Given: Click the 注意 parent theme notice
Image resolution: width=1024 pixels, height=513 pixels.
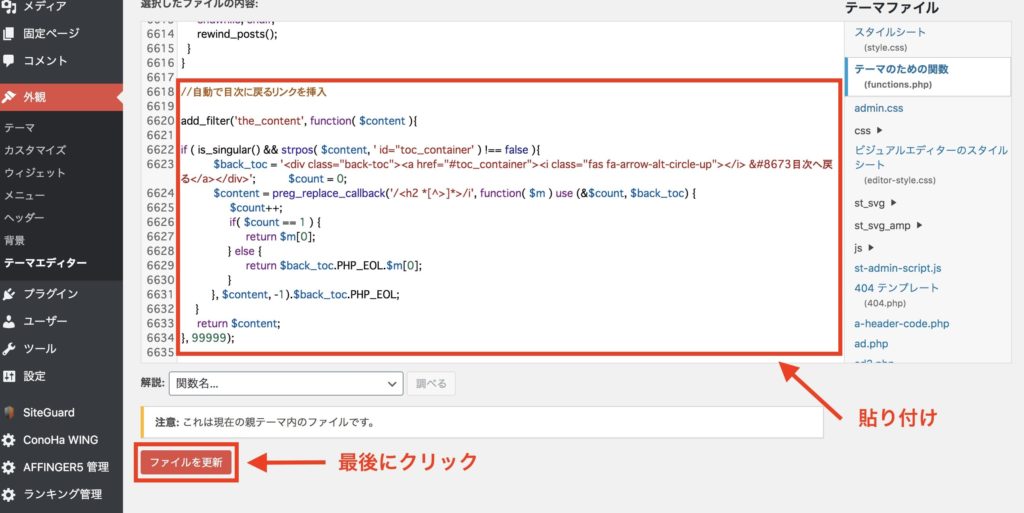Looking at the screenshot, I should coord(483,422).
